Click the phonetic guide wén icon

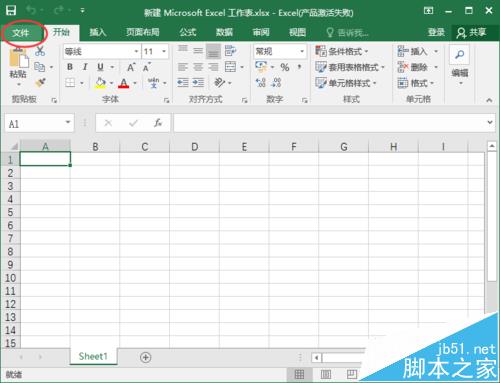click(x=153, y=83)
